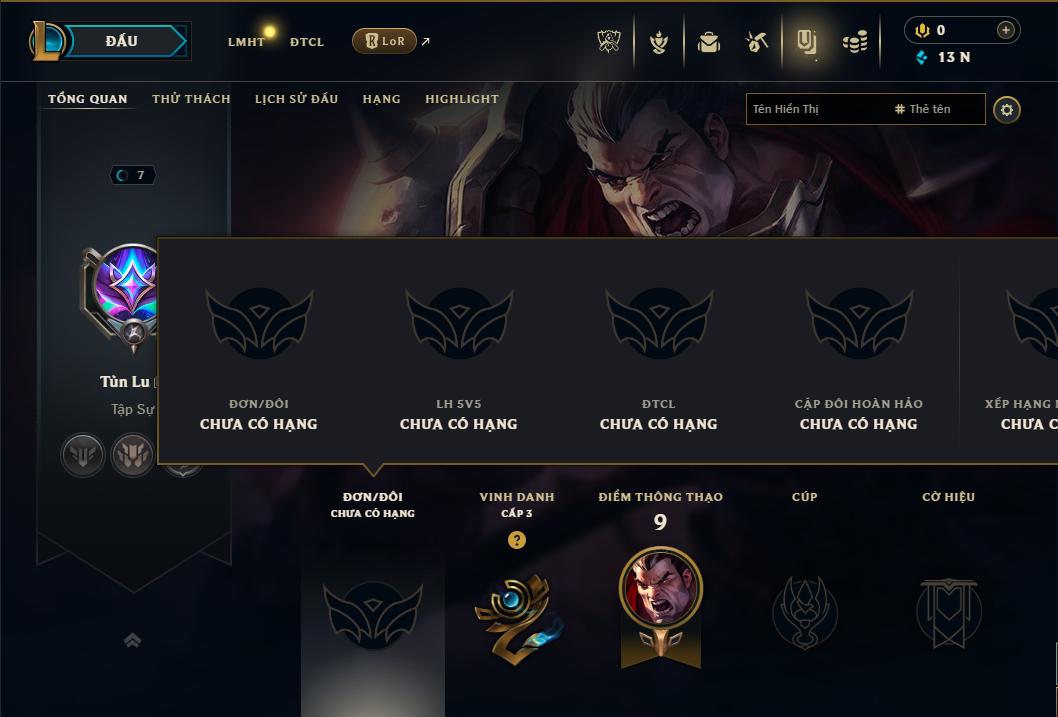
Task: Switch to the Thử Thách tab
Action: pos(191,99)
